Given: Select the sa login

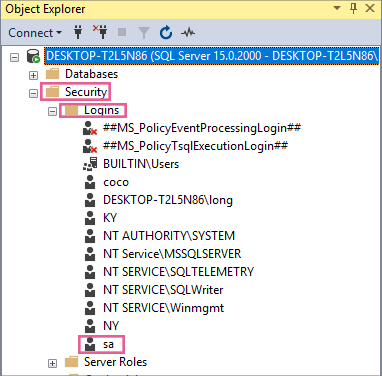Looking at the screenshot, I should (108, 345).
